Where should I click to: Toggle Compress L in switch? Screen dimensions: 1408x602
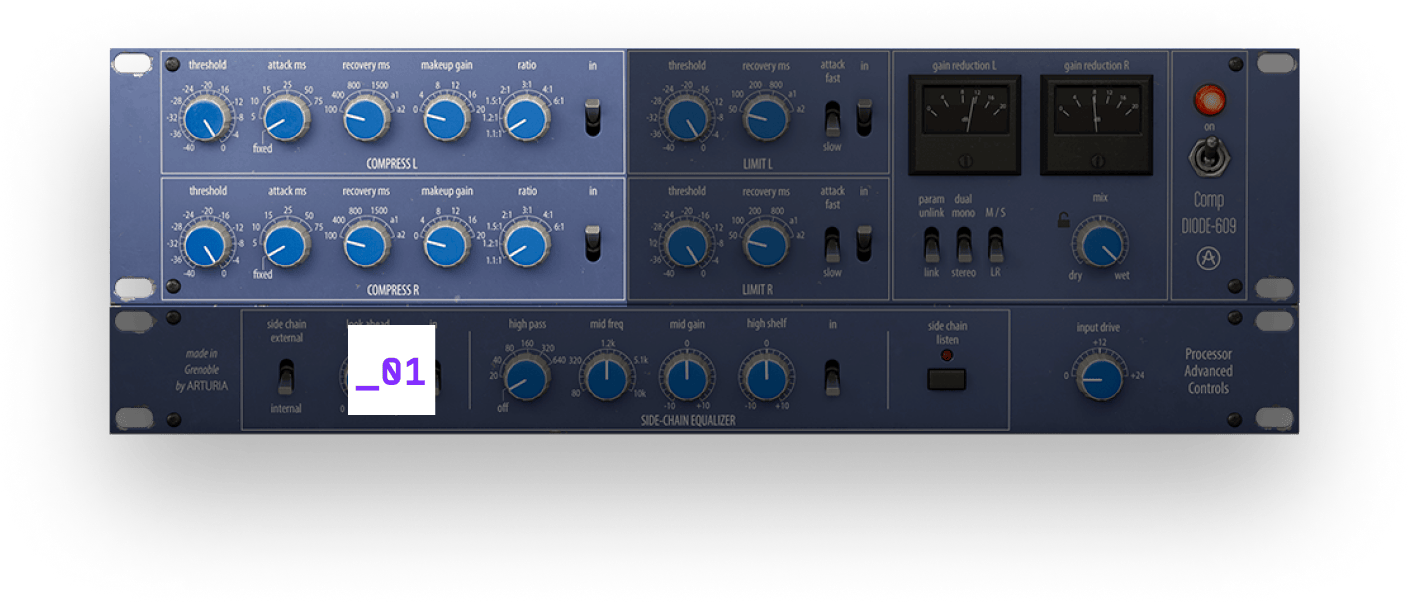[x=593, y=116]
